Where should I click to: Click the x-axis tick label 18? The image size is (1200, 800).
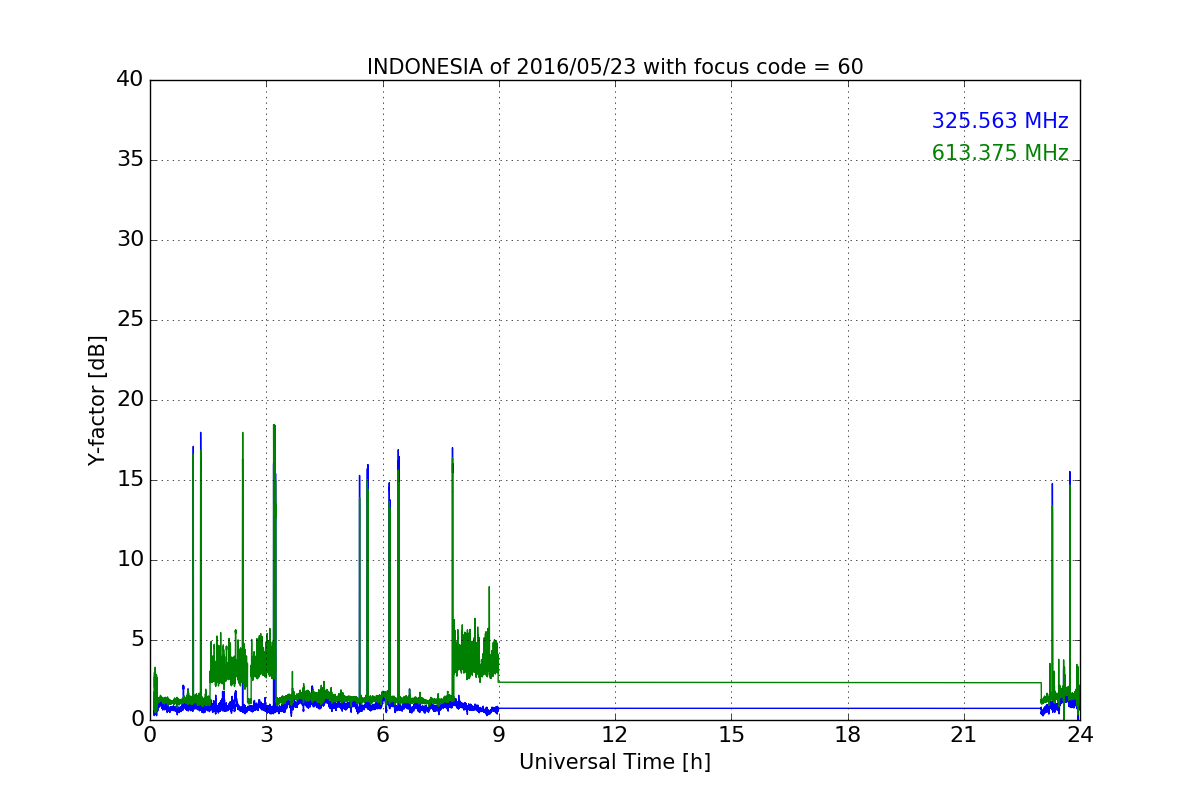pos(848,734)
